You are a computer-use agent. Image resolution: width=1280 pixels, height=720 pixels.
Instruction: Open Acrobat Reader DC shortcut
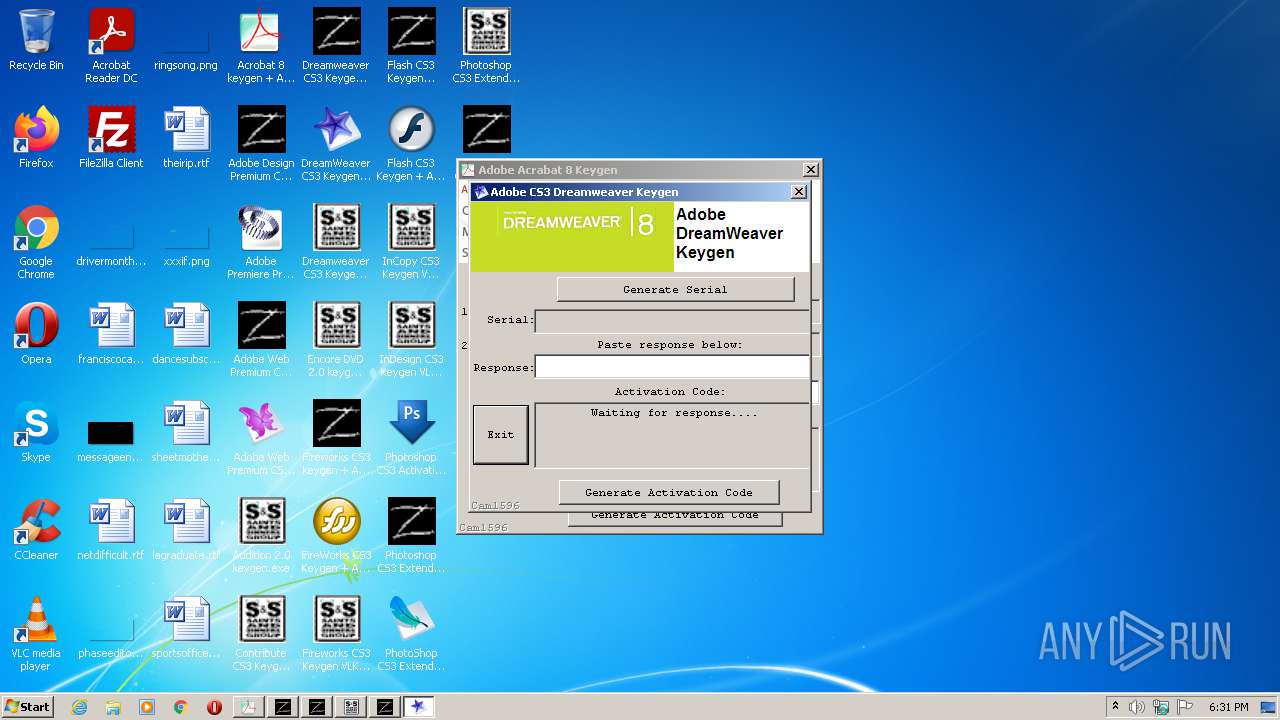click(x=111, y=46)
